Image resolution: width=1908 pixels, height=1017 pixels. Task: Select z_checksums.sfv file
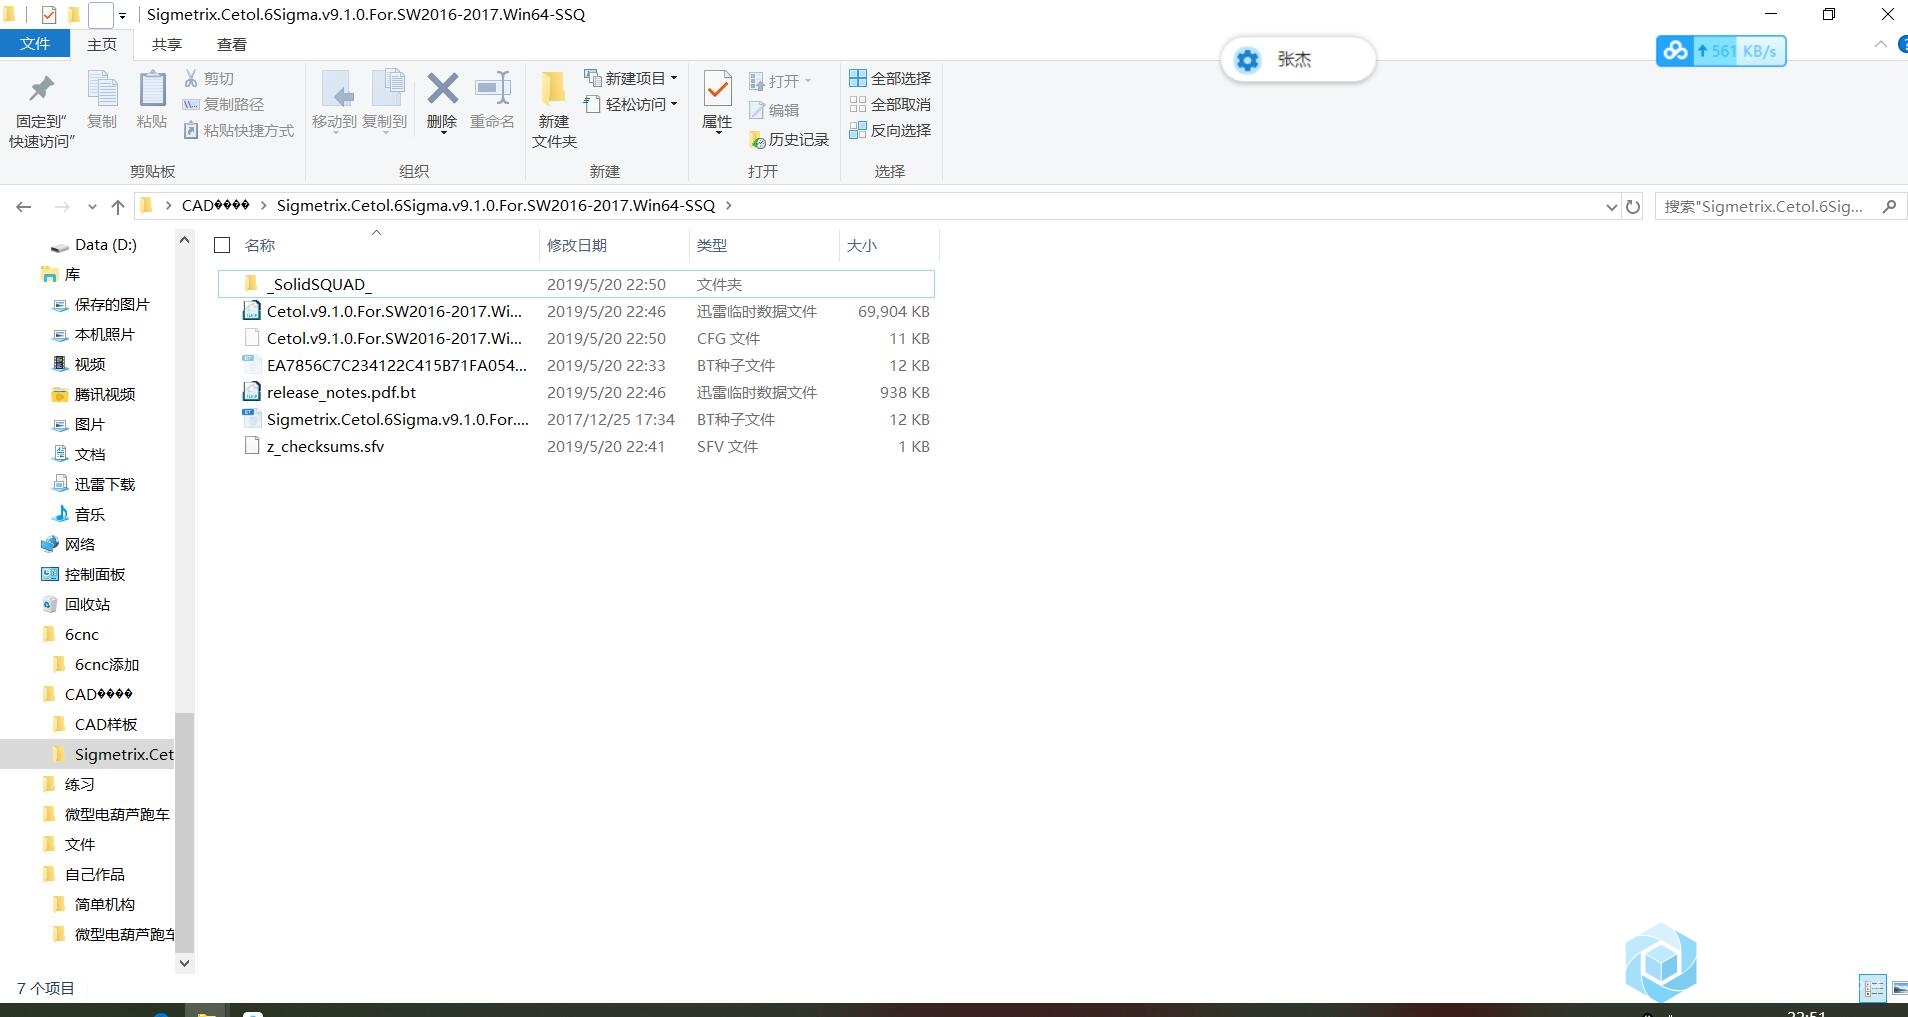[x=576, y=446]
